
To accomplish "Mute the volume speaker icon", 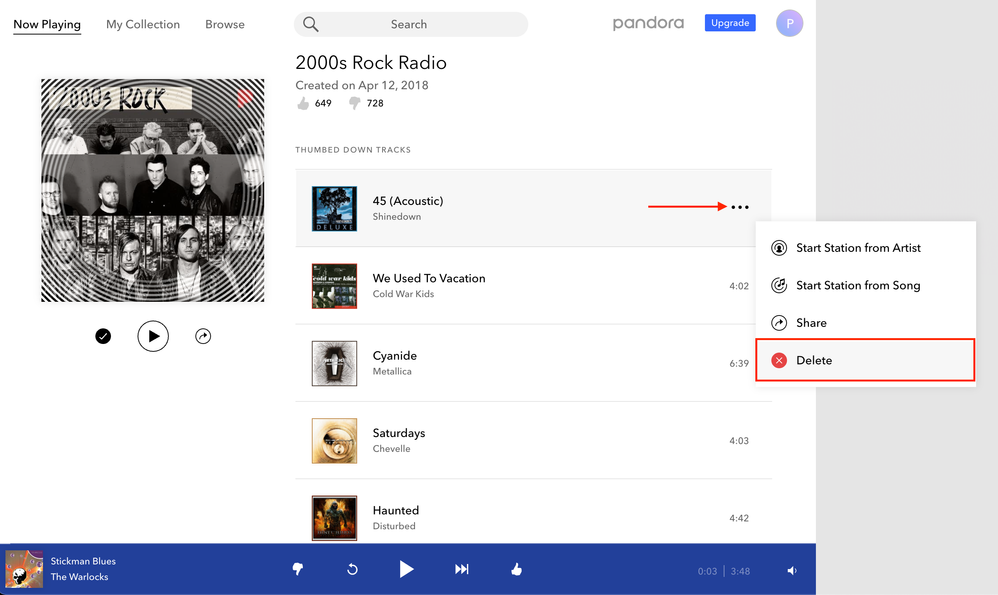I will [792, 571].
